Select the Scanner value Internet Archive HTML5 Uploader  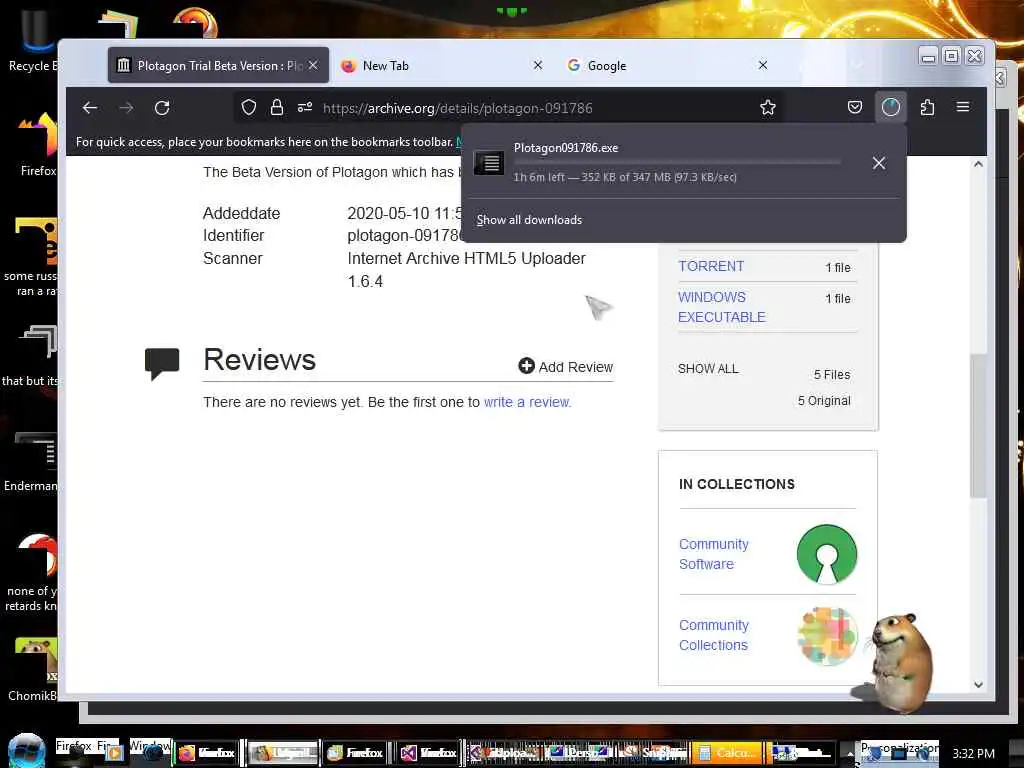pos(466,270)
